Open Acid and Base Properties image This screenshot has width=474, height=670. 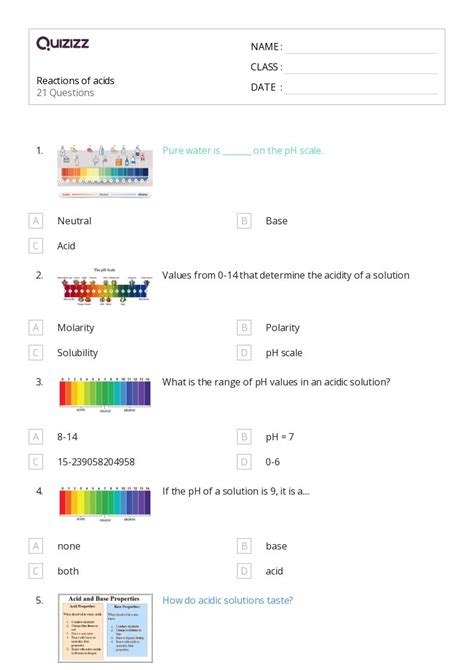pyautogui.click(x=105, y=628)
